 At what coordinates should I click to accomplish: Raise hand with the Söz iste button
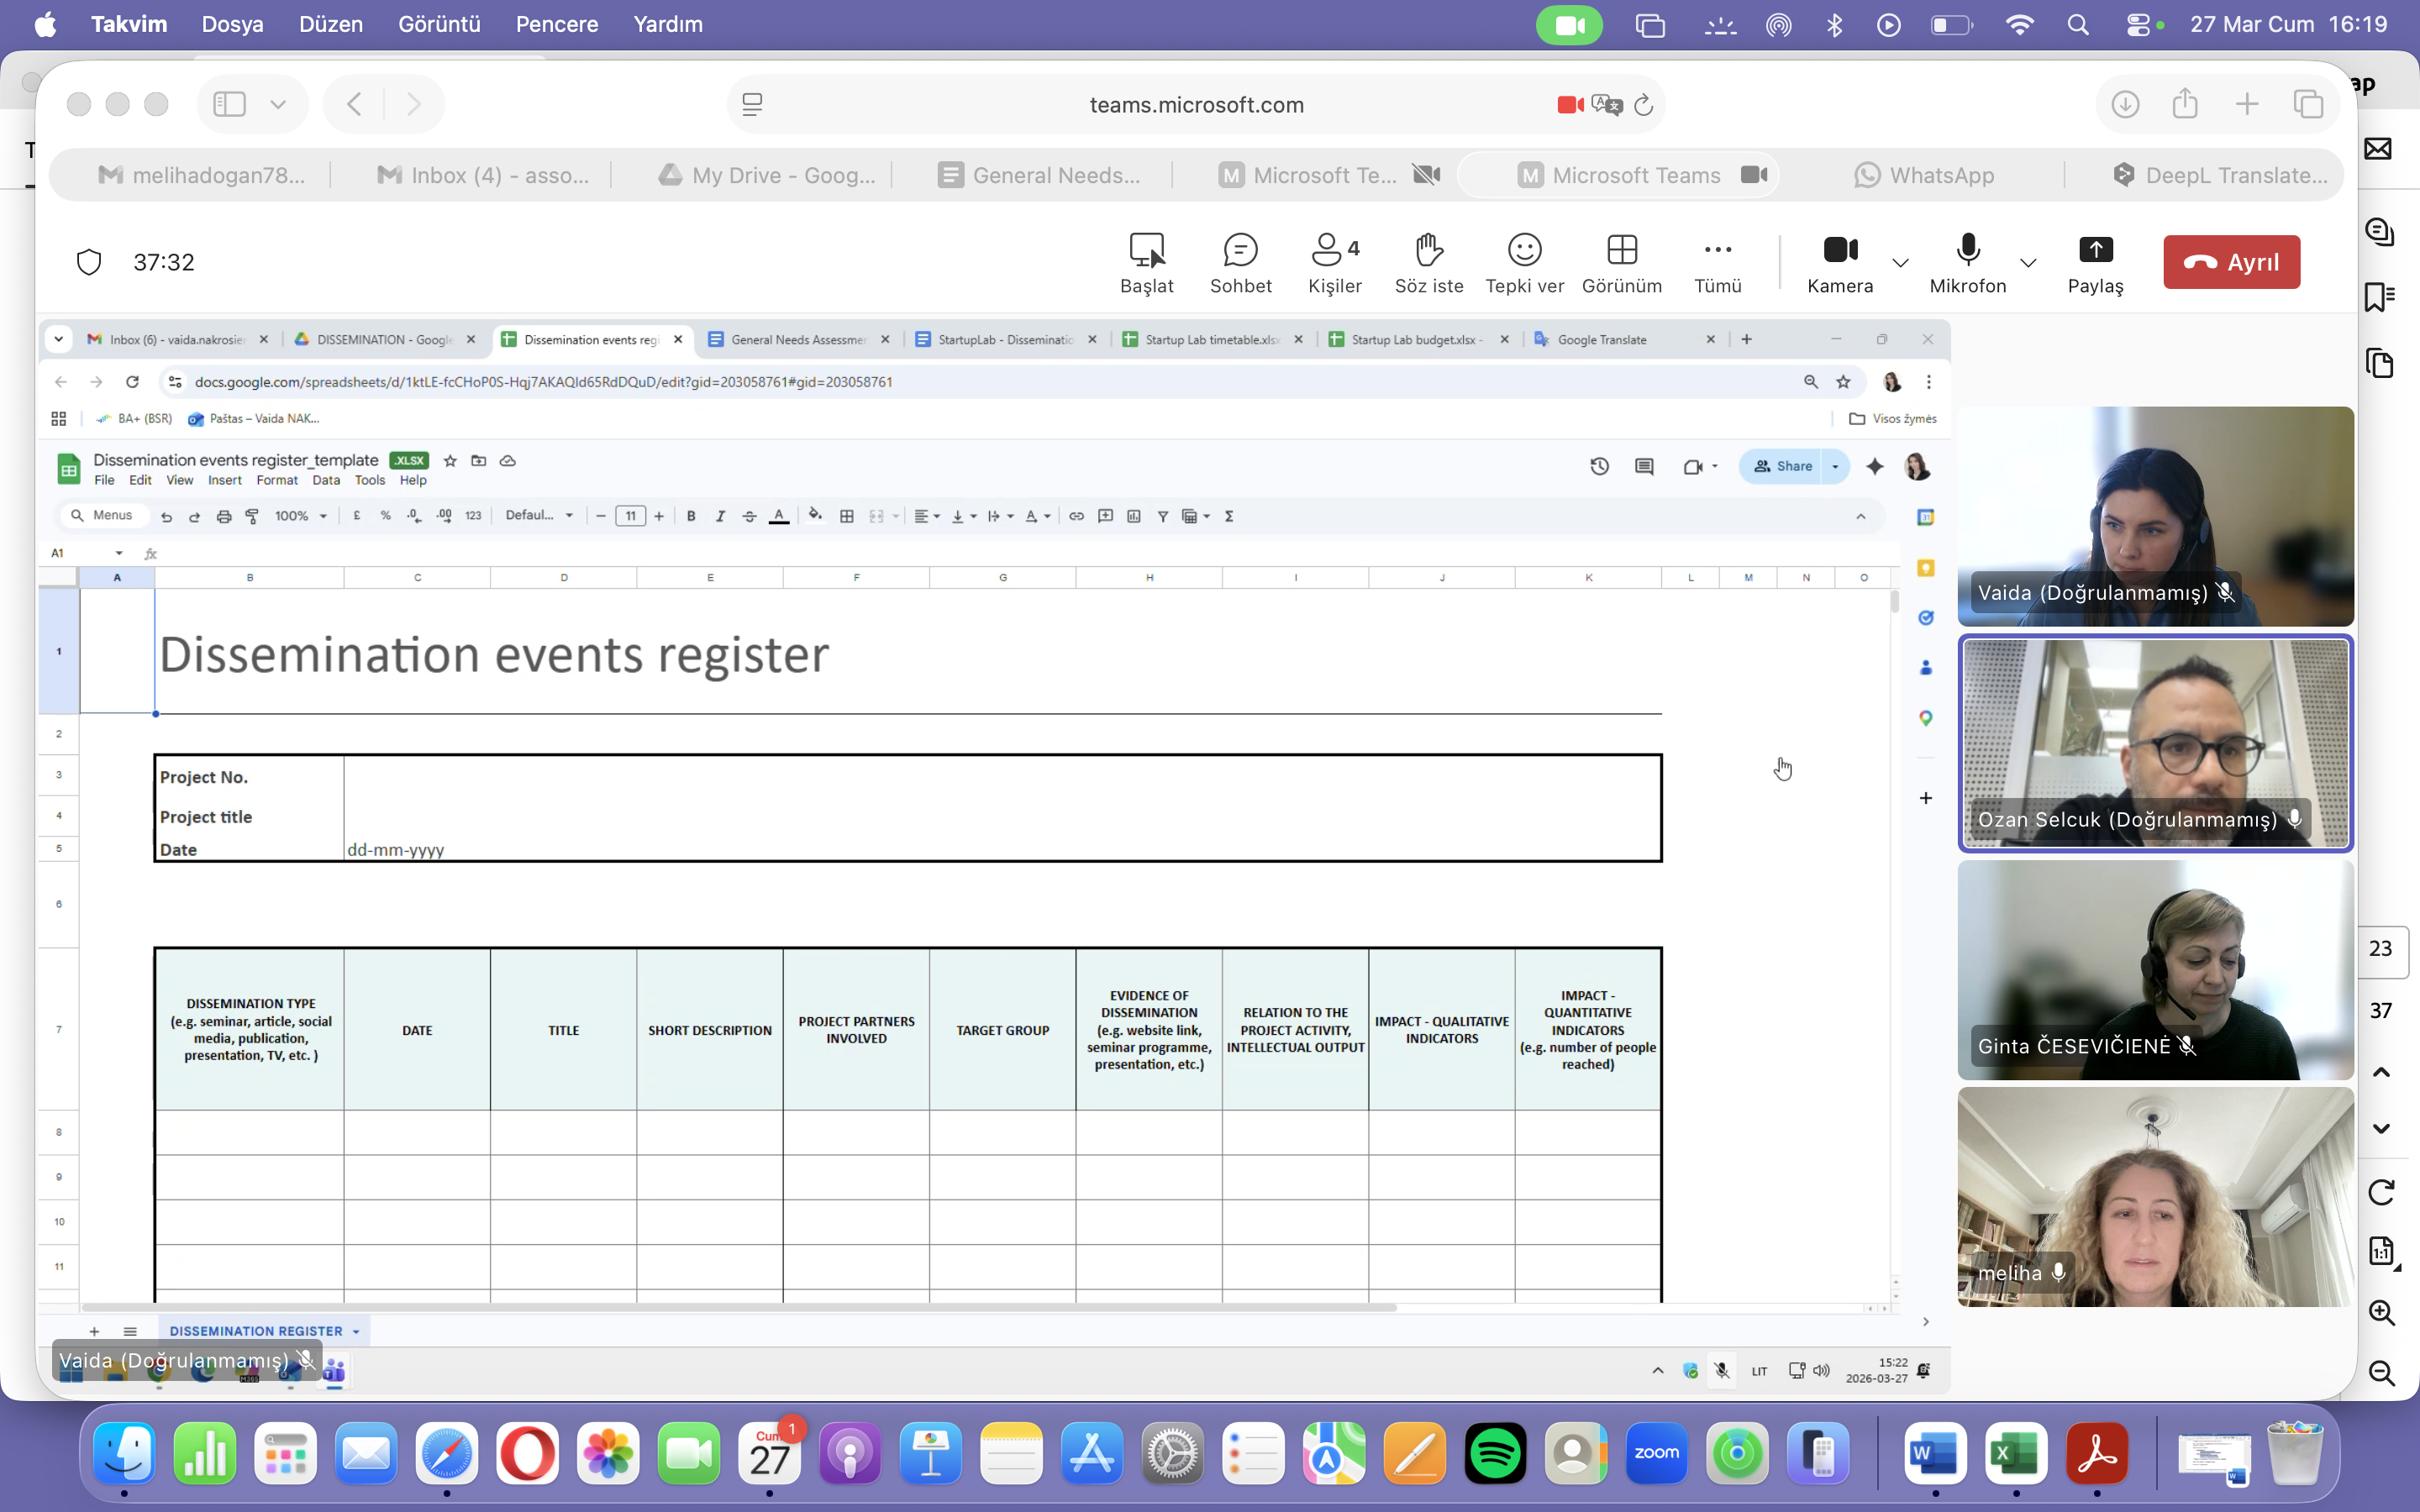click(x=1429, y=263)
